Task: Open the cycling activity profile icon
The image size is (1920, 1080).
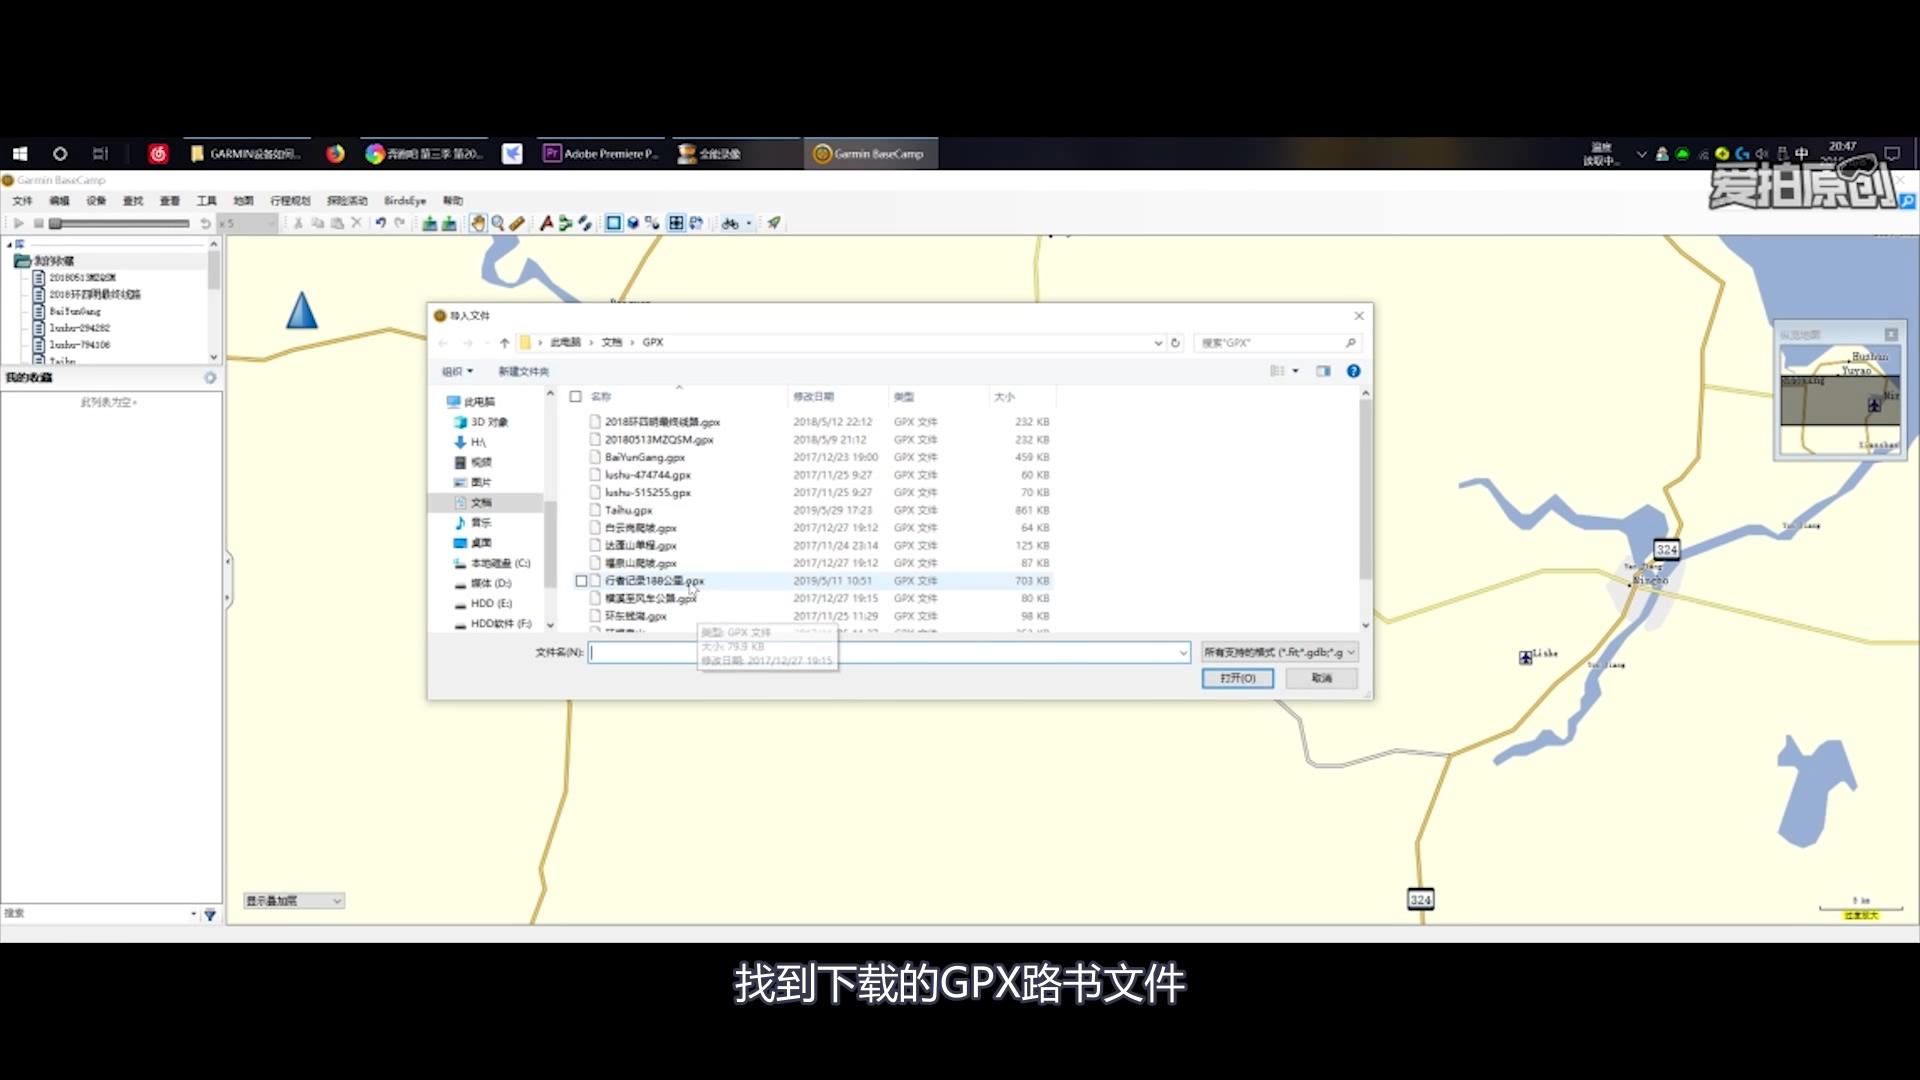Action: coord(731,222)
